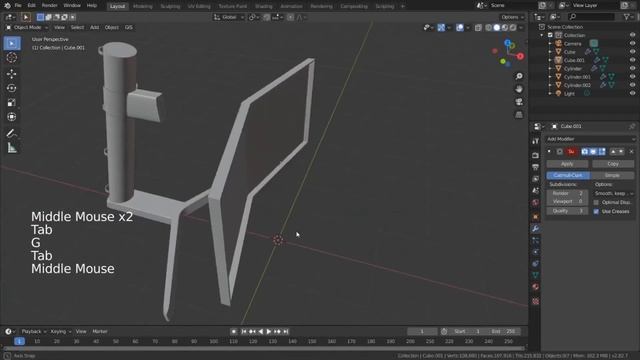Screen dimensions: 640x360
Task: Select Simple subdivision type
Action: 612,175
